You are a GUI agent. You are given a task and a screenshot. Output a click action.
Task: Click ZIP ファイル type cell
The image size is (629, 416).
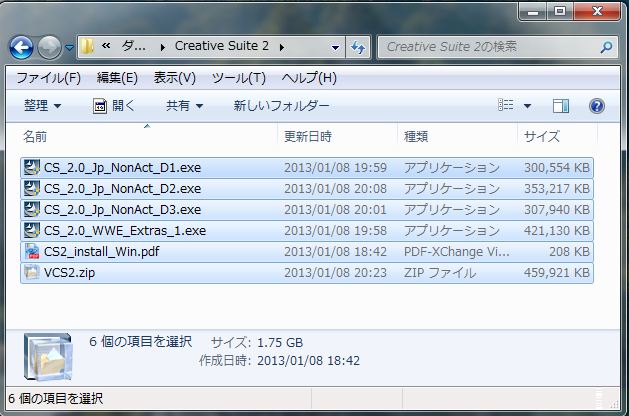tap(440, 273)
